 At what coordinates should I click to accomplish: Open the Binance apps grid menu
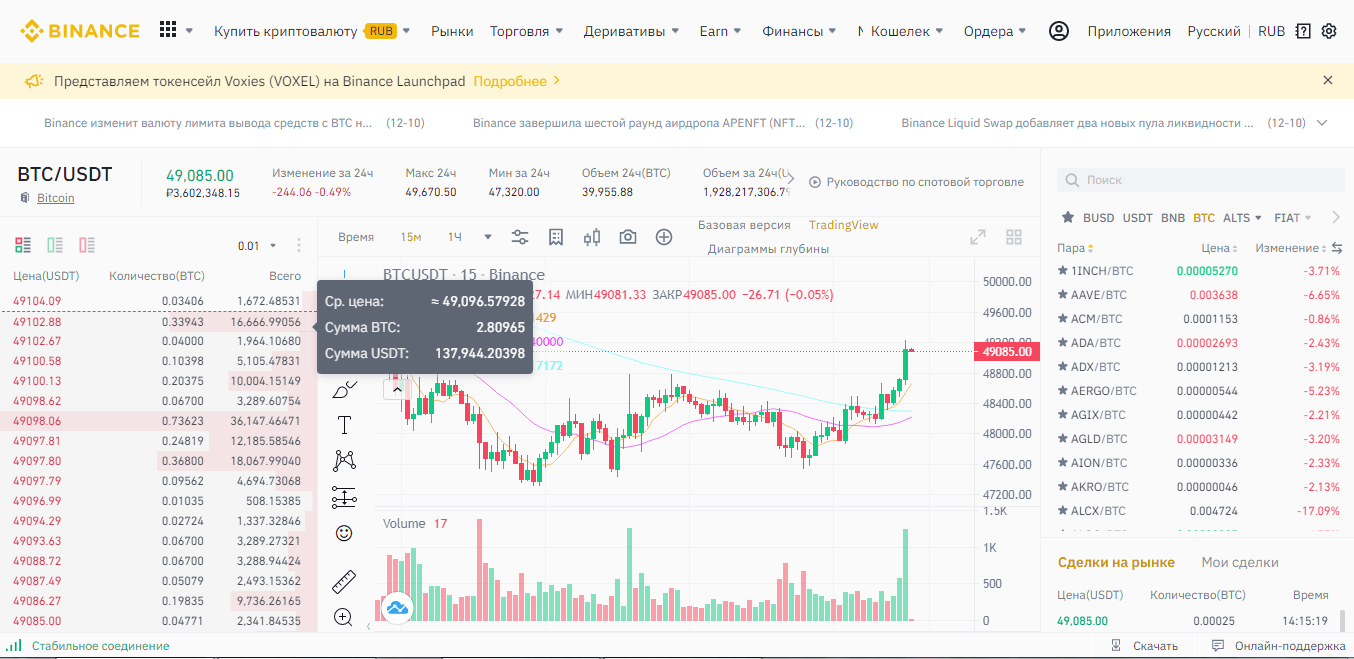168,31
